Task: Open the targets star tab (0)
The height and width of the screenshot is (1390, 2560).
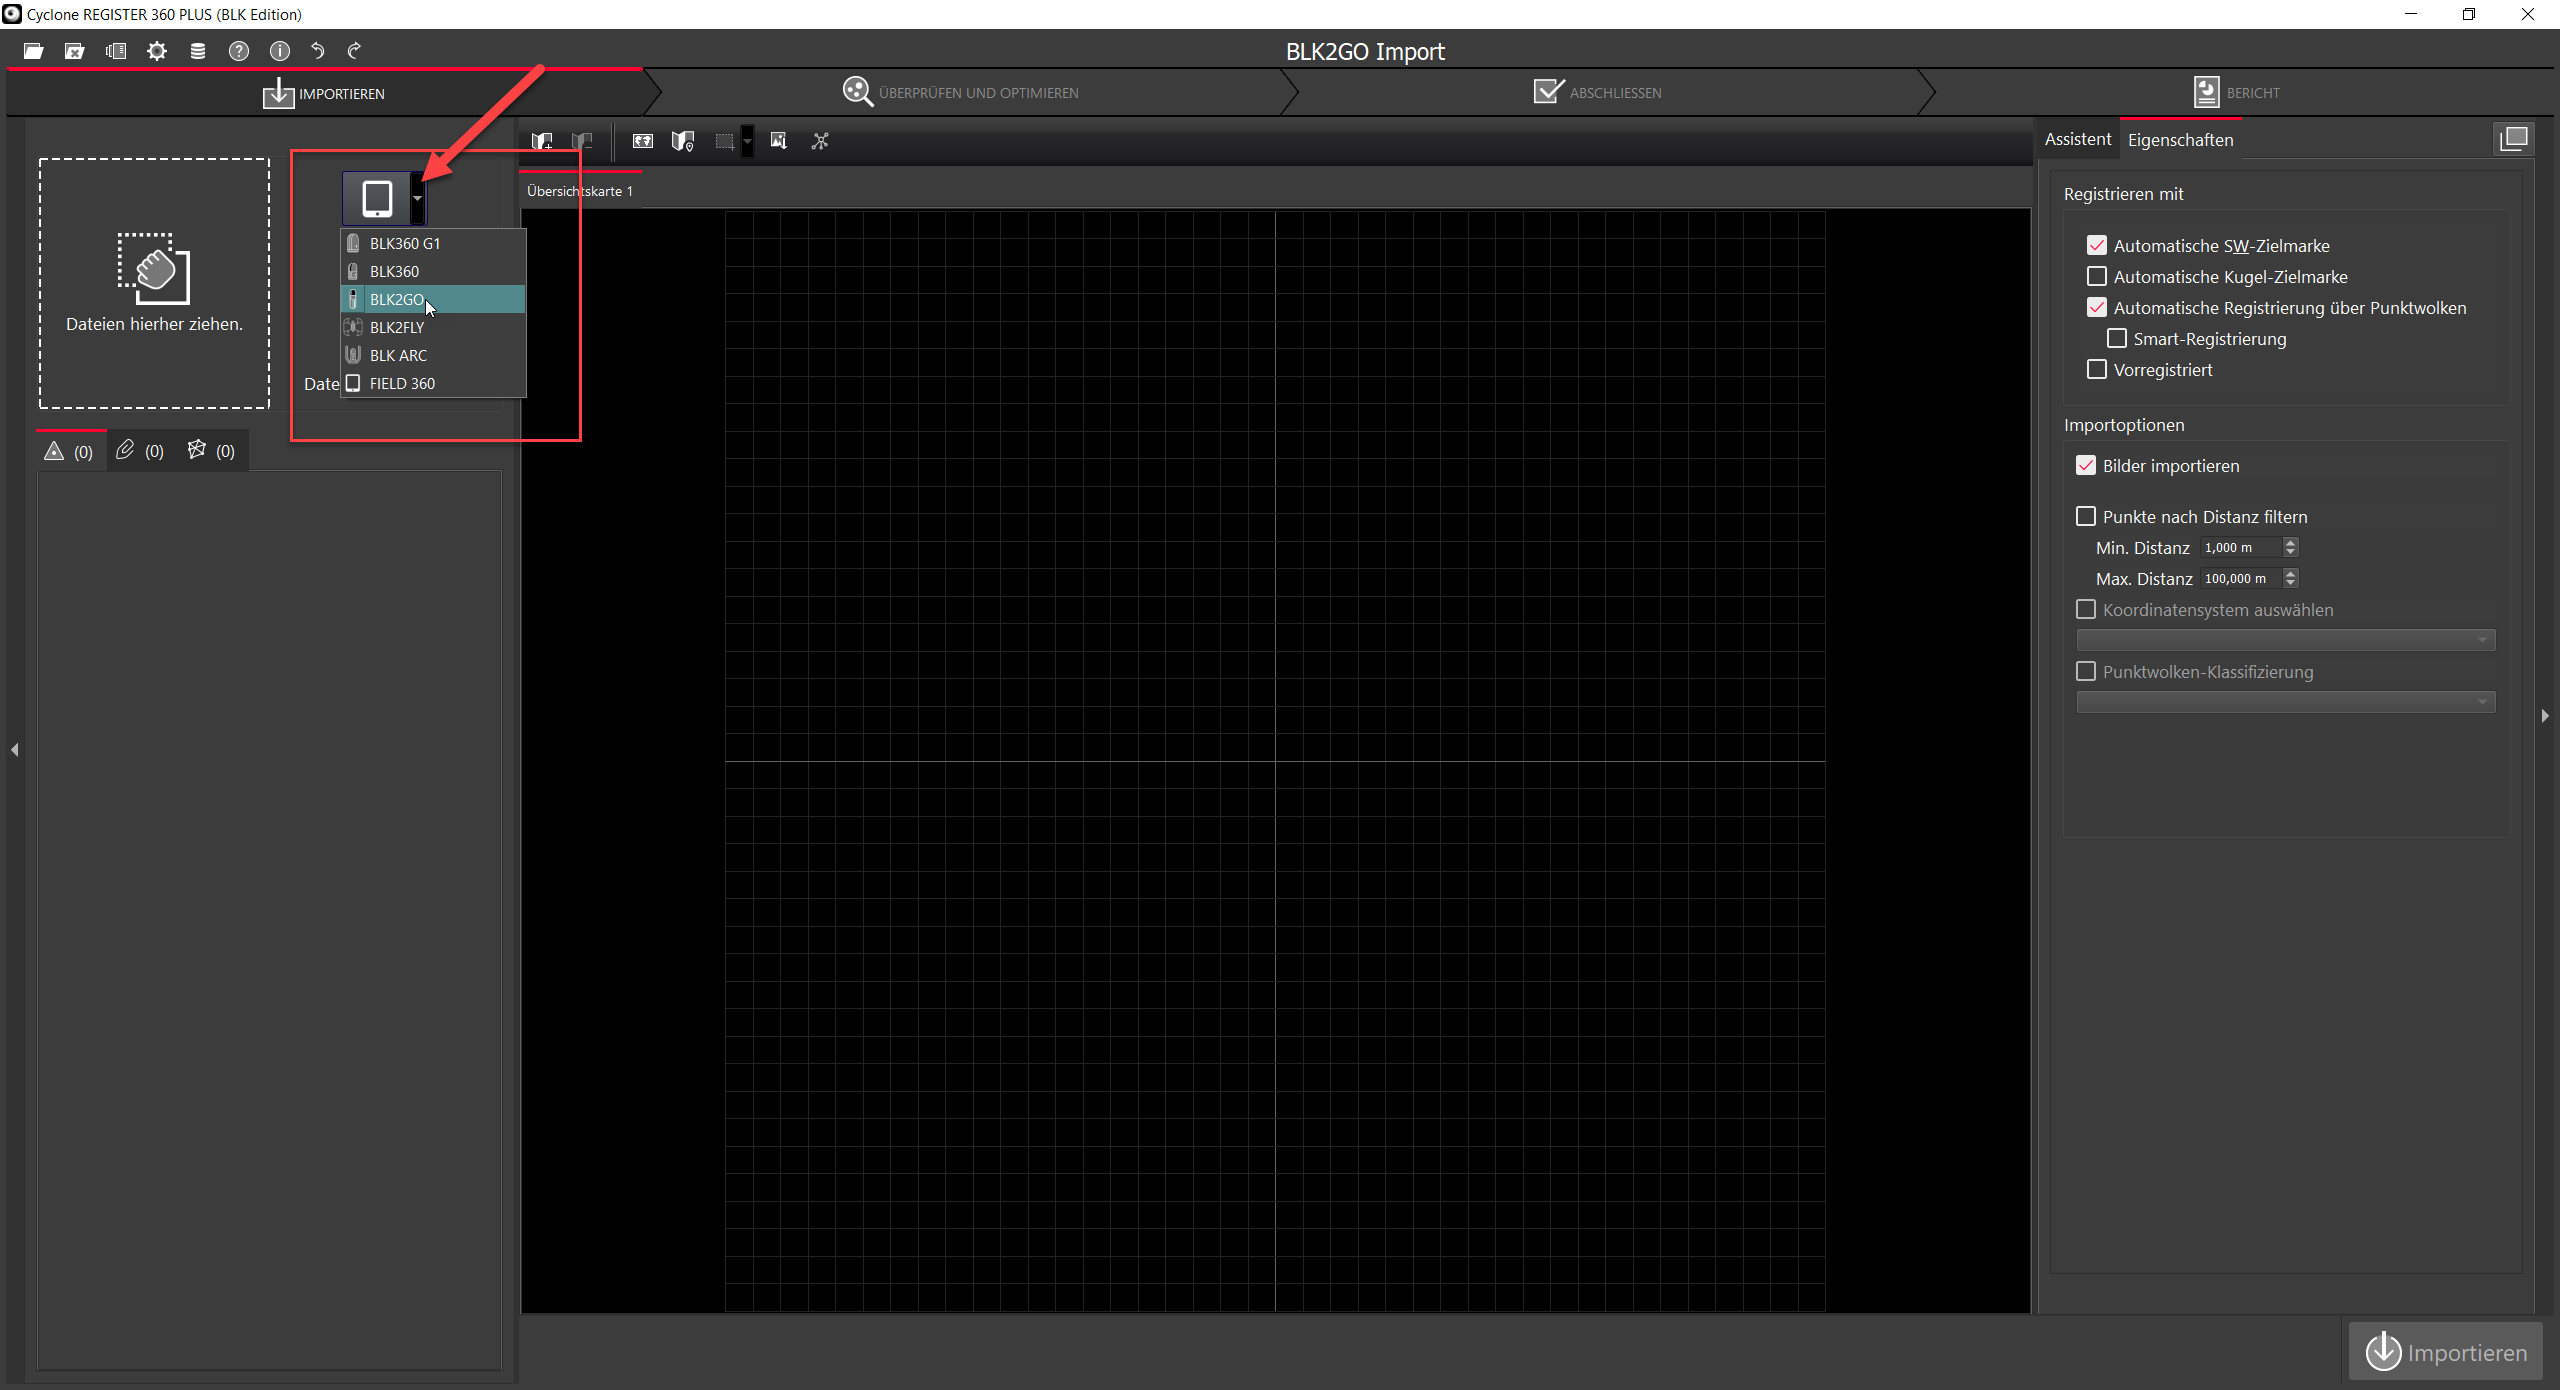Action: (211, 451)
